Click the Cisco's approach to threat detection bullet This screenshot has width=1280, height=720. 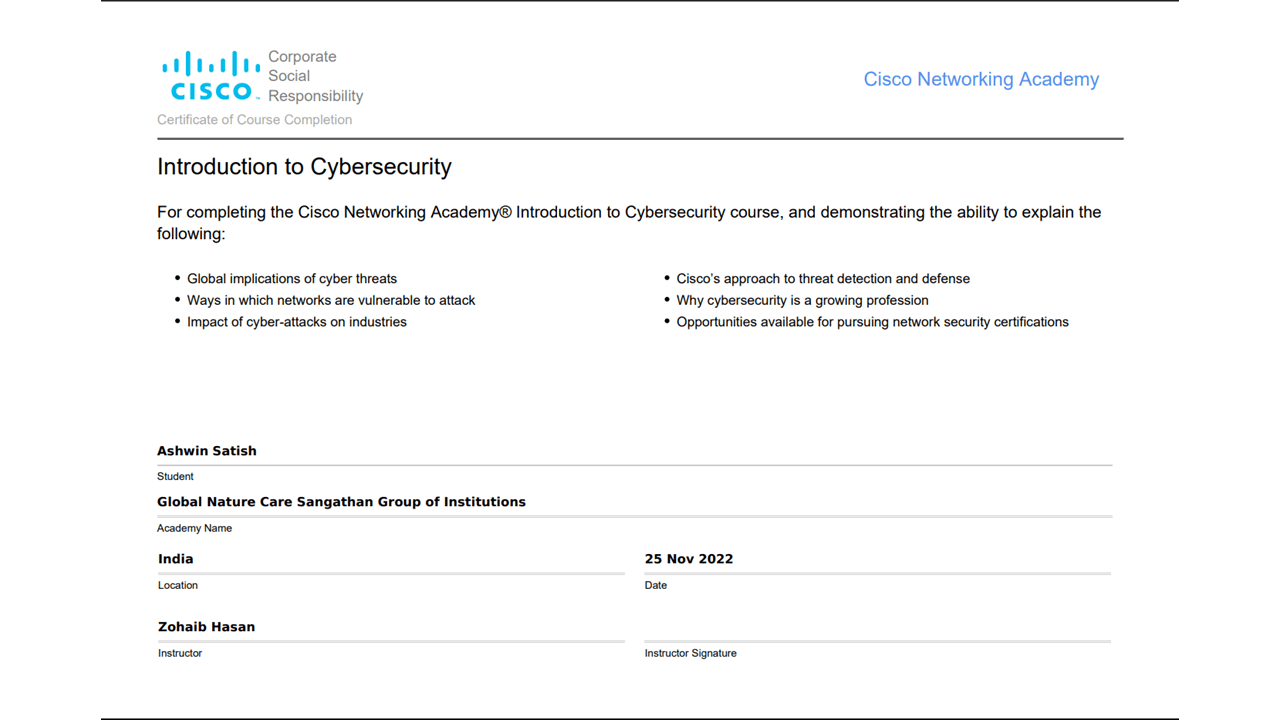823,279
